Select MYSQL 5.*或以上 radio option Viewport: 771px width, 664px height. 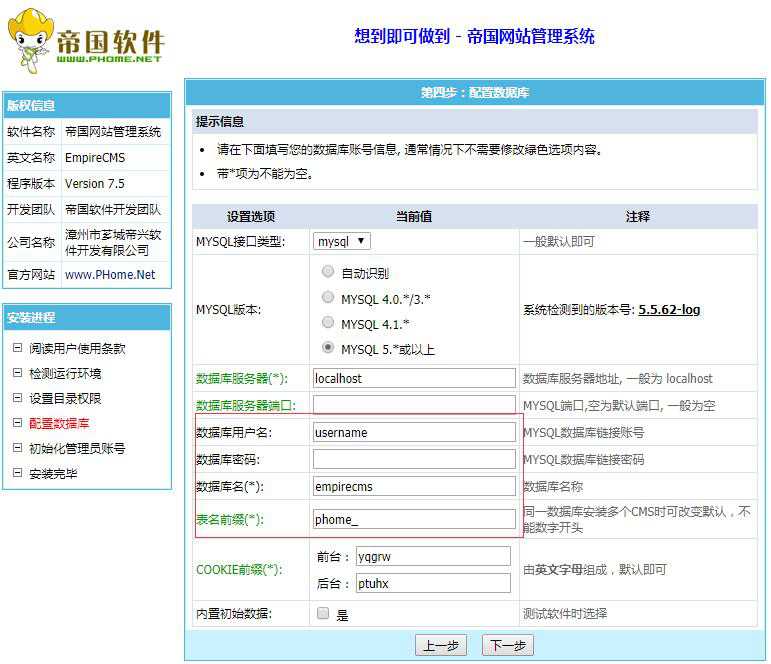click(327, 347)
